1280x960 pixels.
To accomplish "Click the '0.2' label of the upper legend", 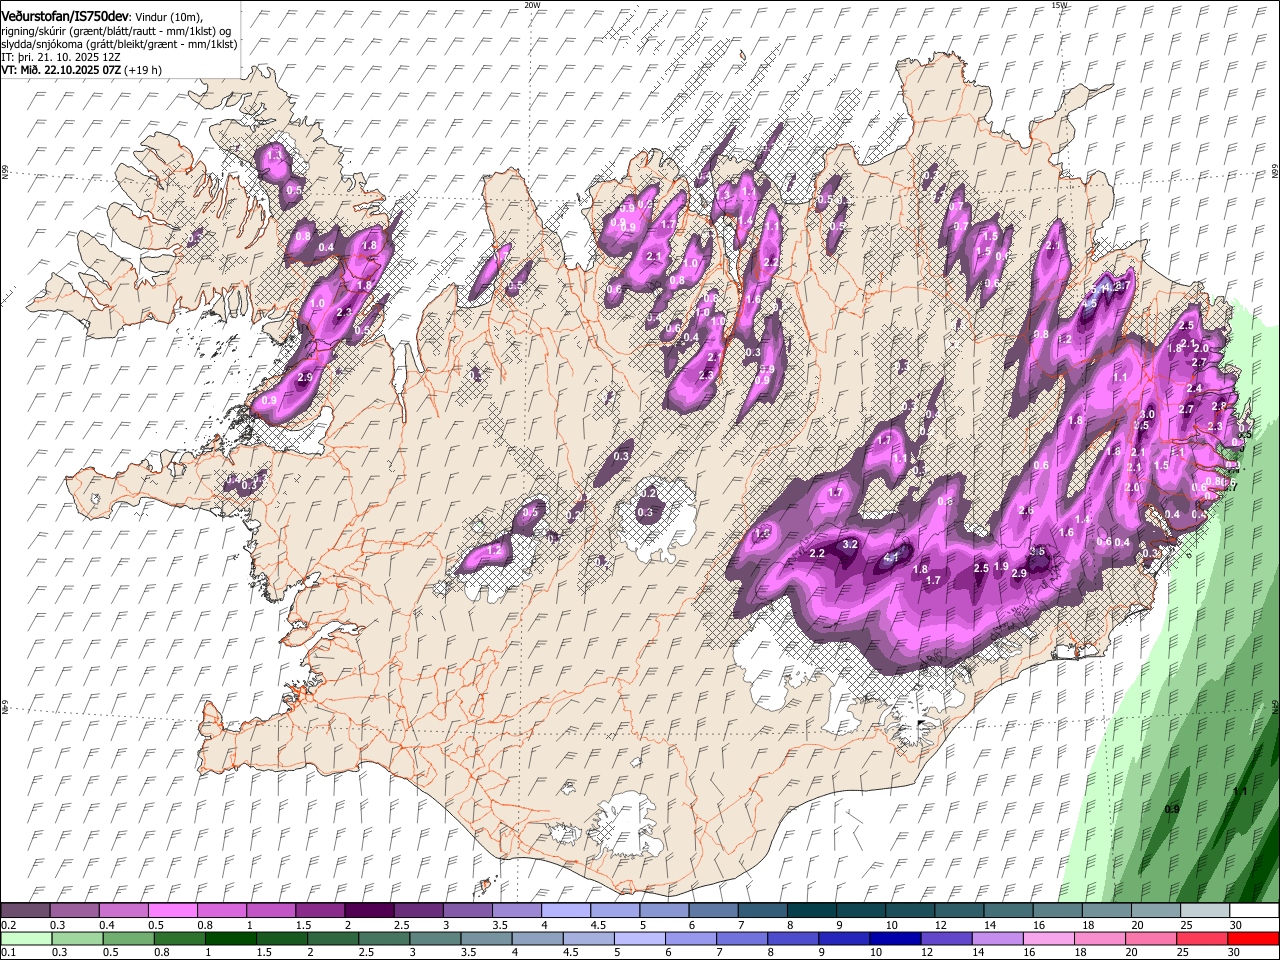I will click(x=8, y=925).
